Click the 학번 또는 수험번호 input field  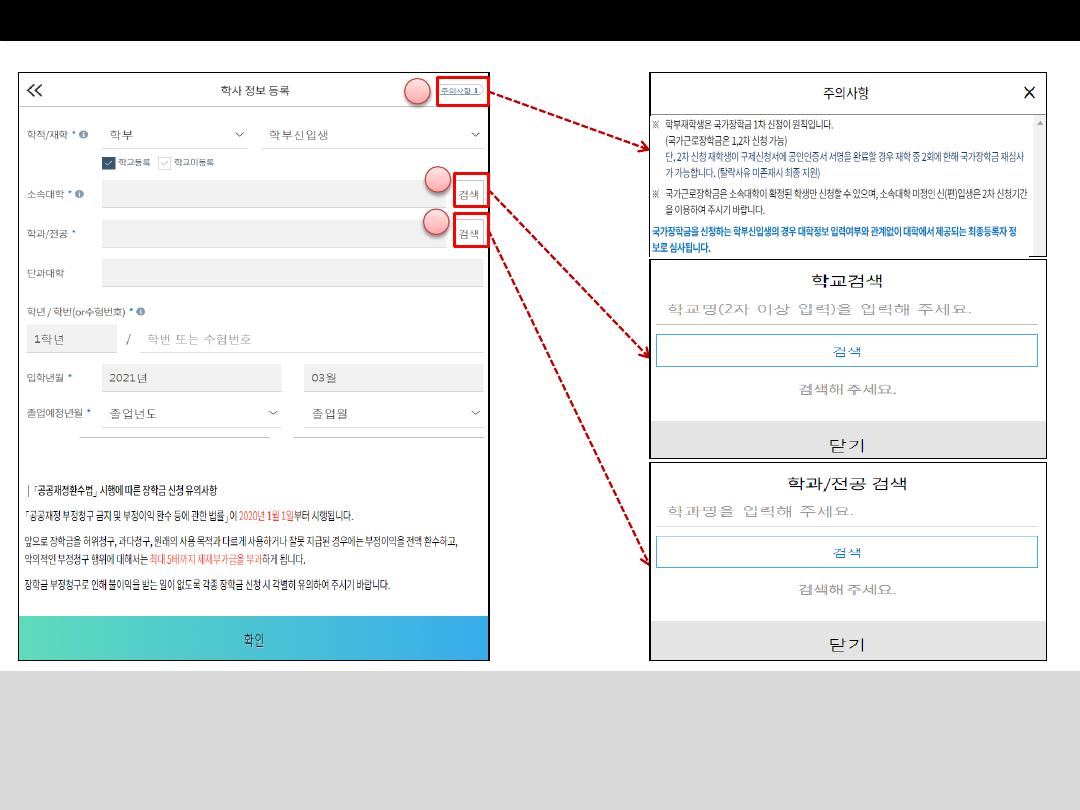[311, 339]
